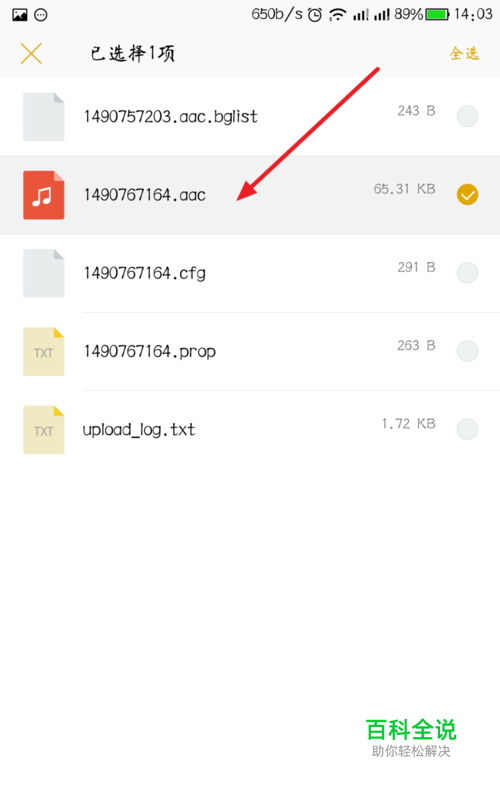Tap the Wi-Fi status icon

click(x=337, y=15)
